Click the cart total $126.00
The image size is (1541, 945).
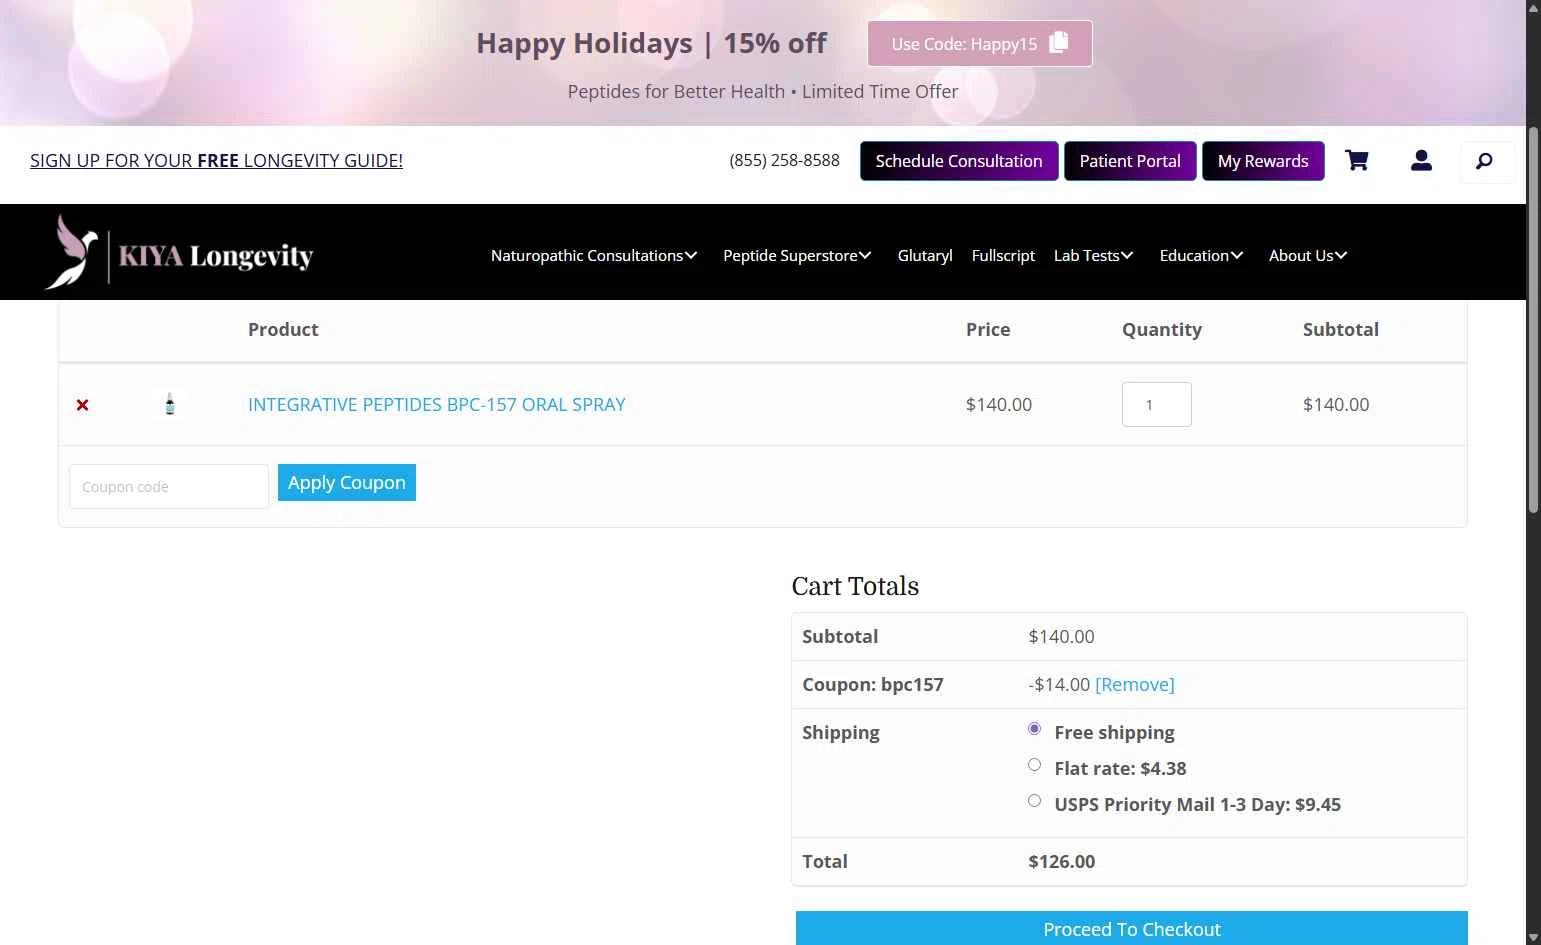point(1062,861)
